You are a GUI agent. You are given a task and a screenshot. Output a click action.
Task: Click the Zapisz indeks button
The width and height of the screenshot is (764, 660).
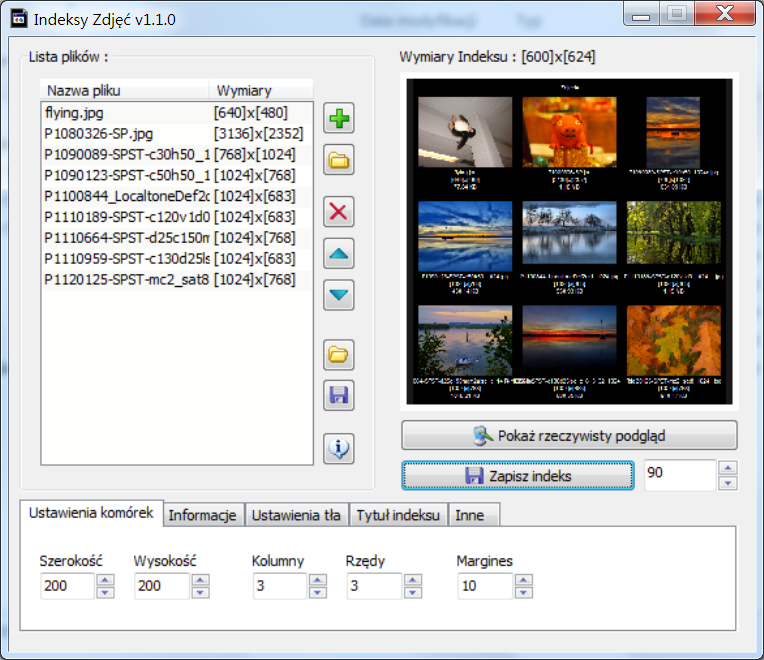tap(518, 476)
